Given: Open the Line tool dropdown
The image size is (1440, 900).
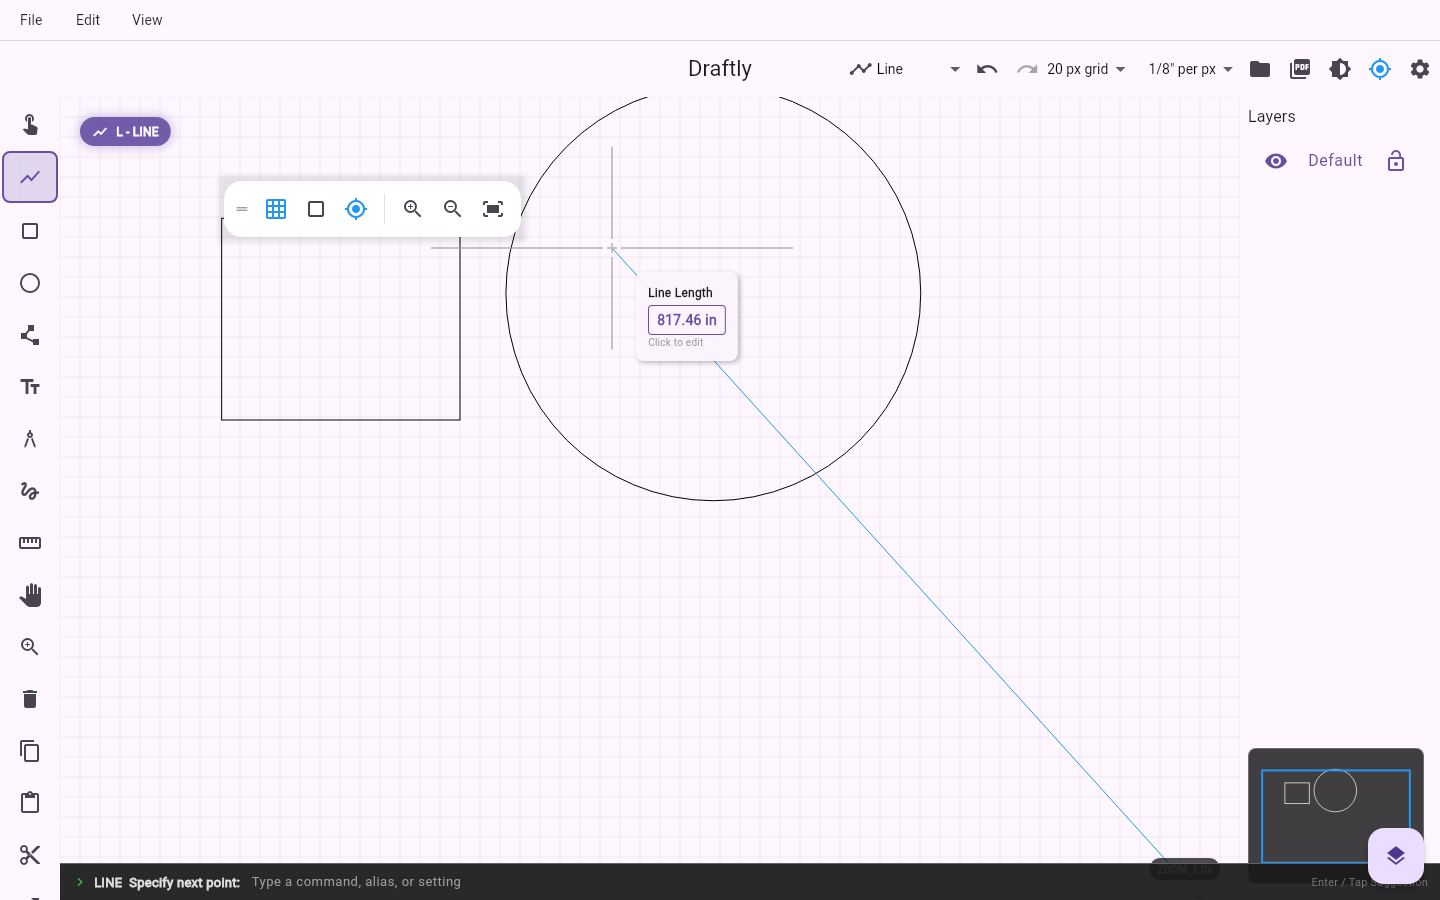Looking at the screenshot, I should pos(905,69).
